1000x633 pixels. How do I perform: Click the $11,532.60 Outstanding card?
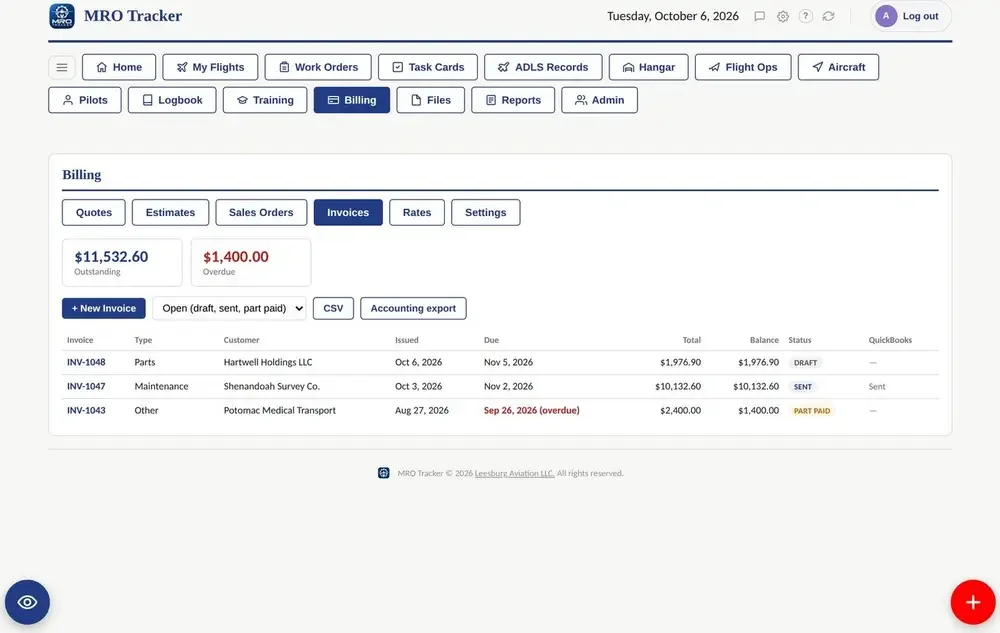click(122, 263)
